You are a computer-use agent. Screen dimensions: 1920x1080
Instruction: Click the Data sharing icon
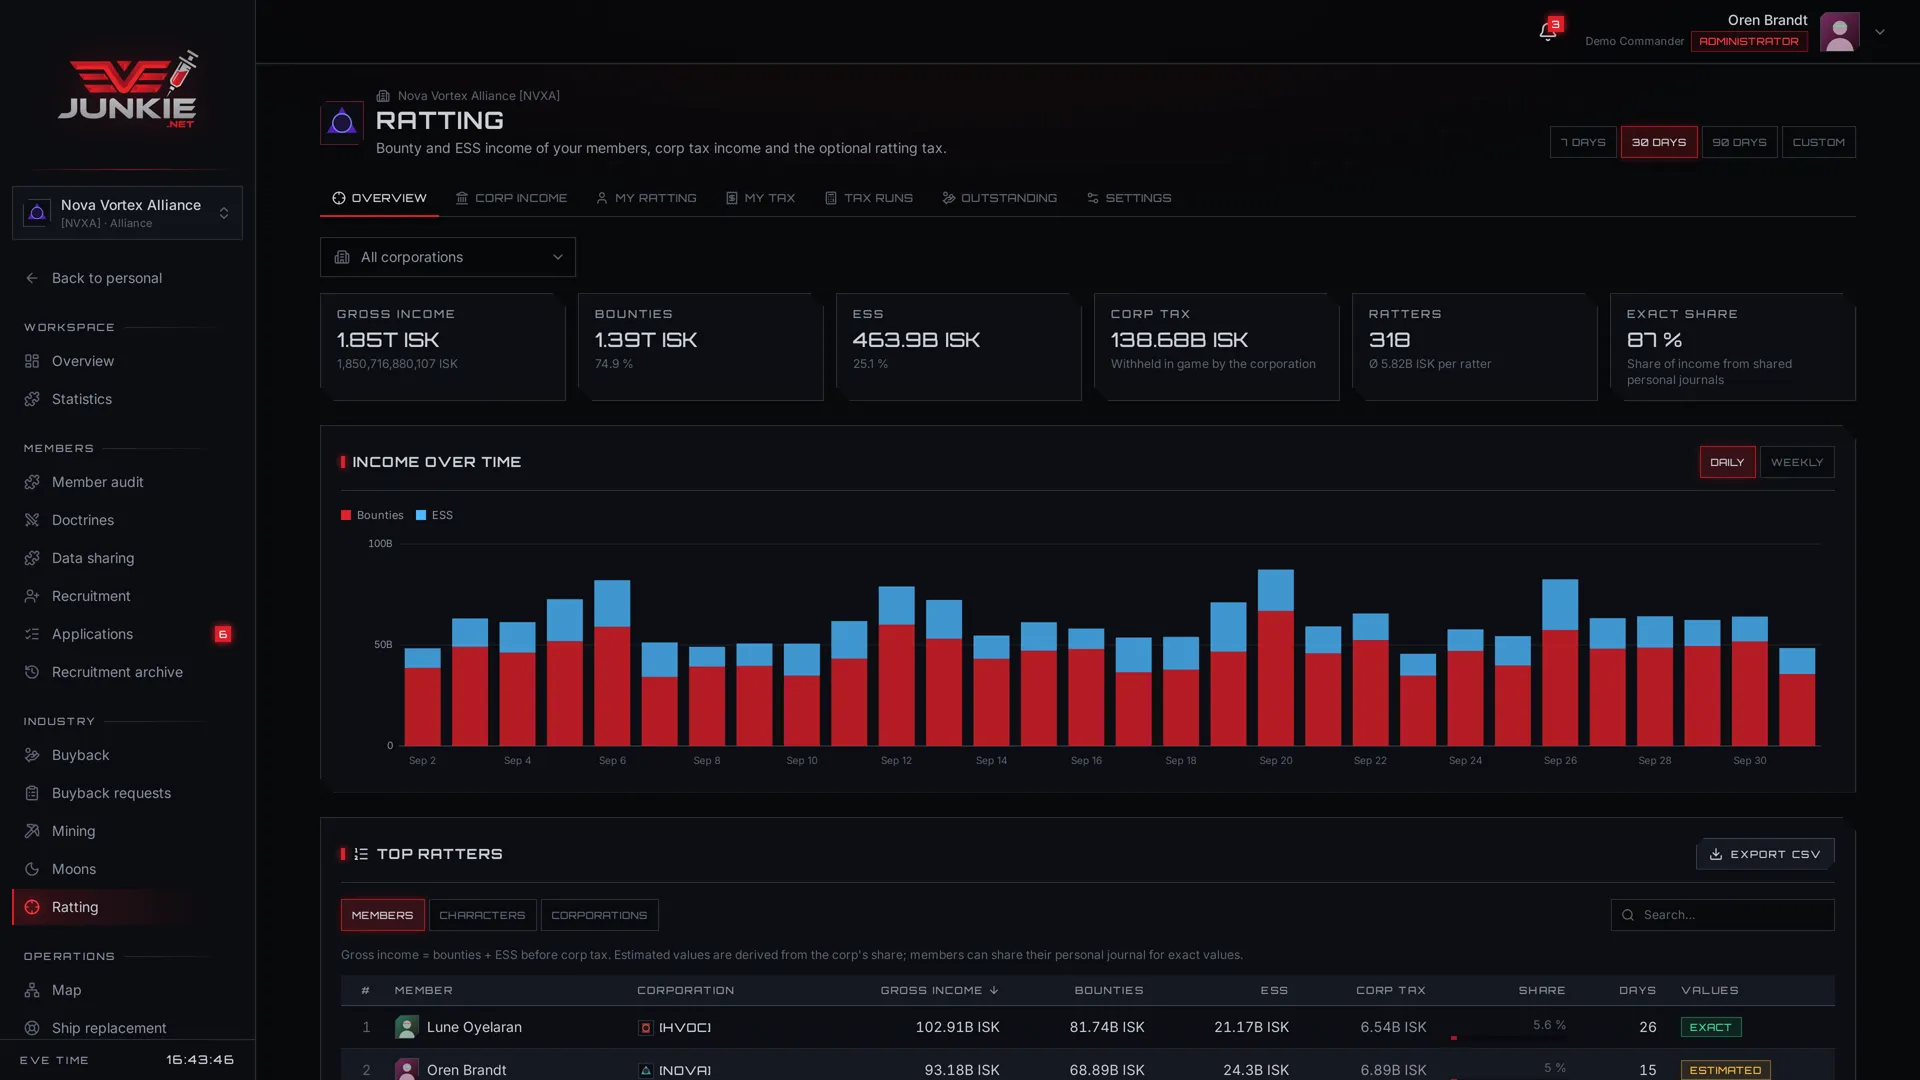[32, 558]
